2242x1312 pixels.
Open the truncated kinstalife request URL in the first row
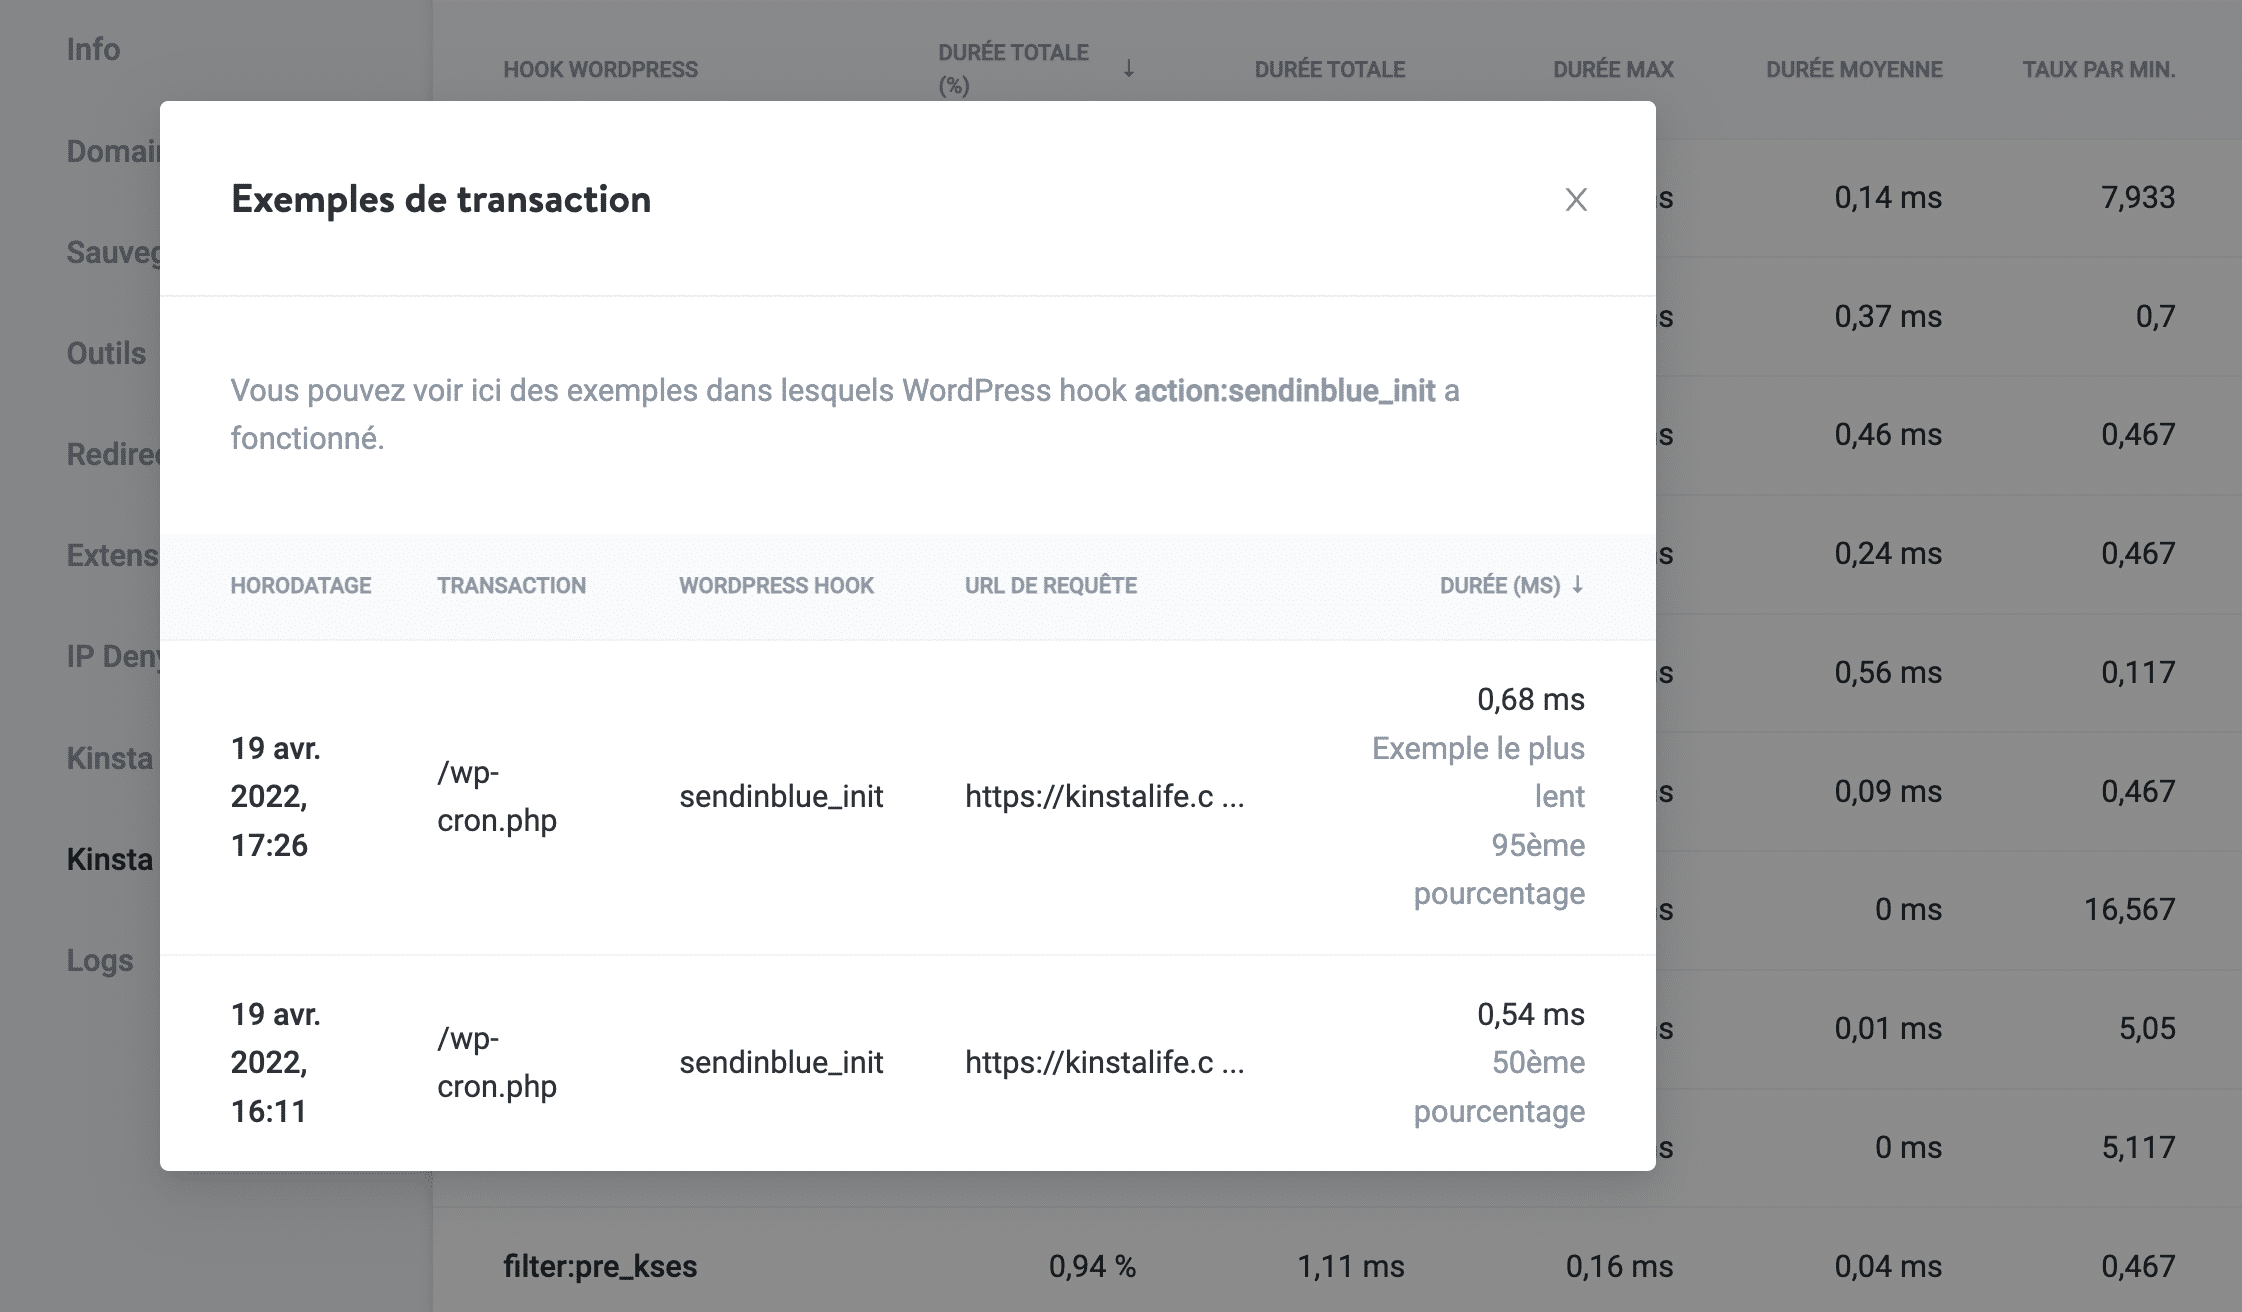tap(1104, 796)
